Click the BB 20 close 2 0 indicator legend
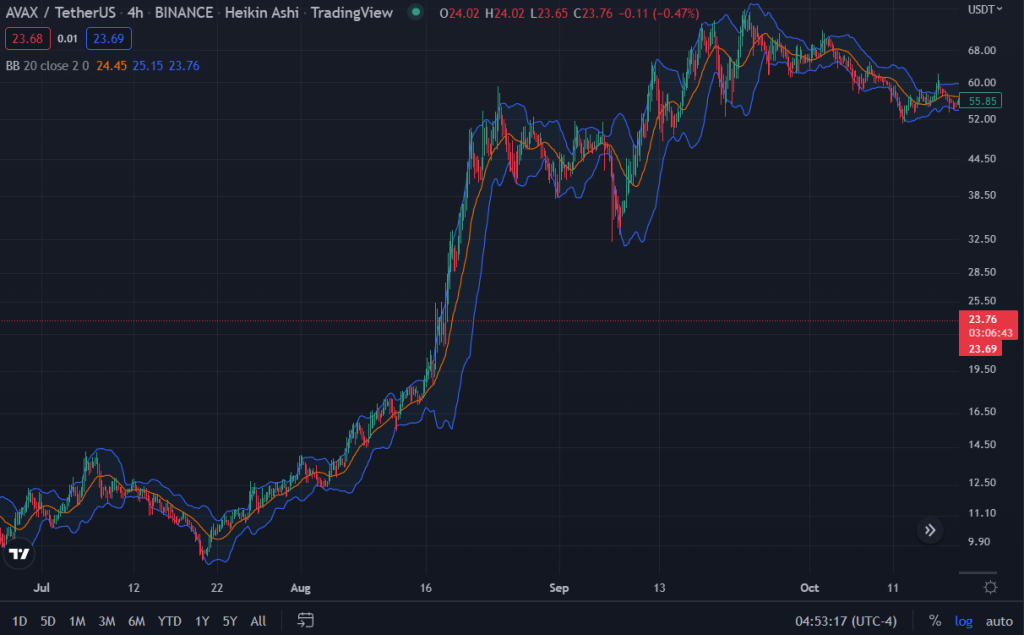Screen dimensions: 1024x635 (x=47, y=65)
